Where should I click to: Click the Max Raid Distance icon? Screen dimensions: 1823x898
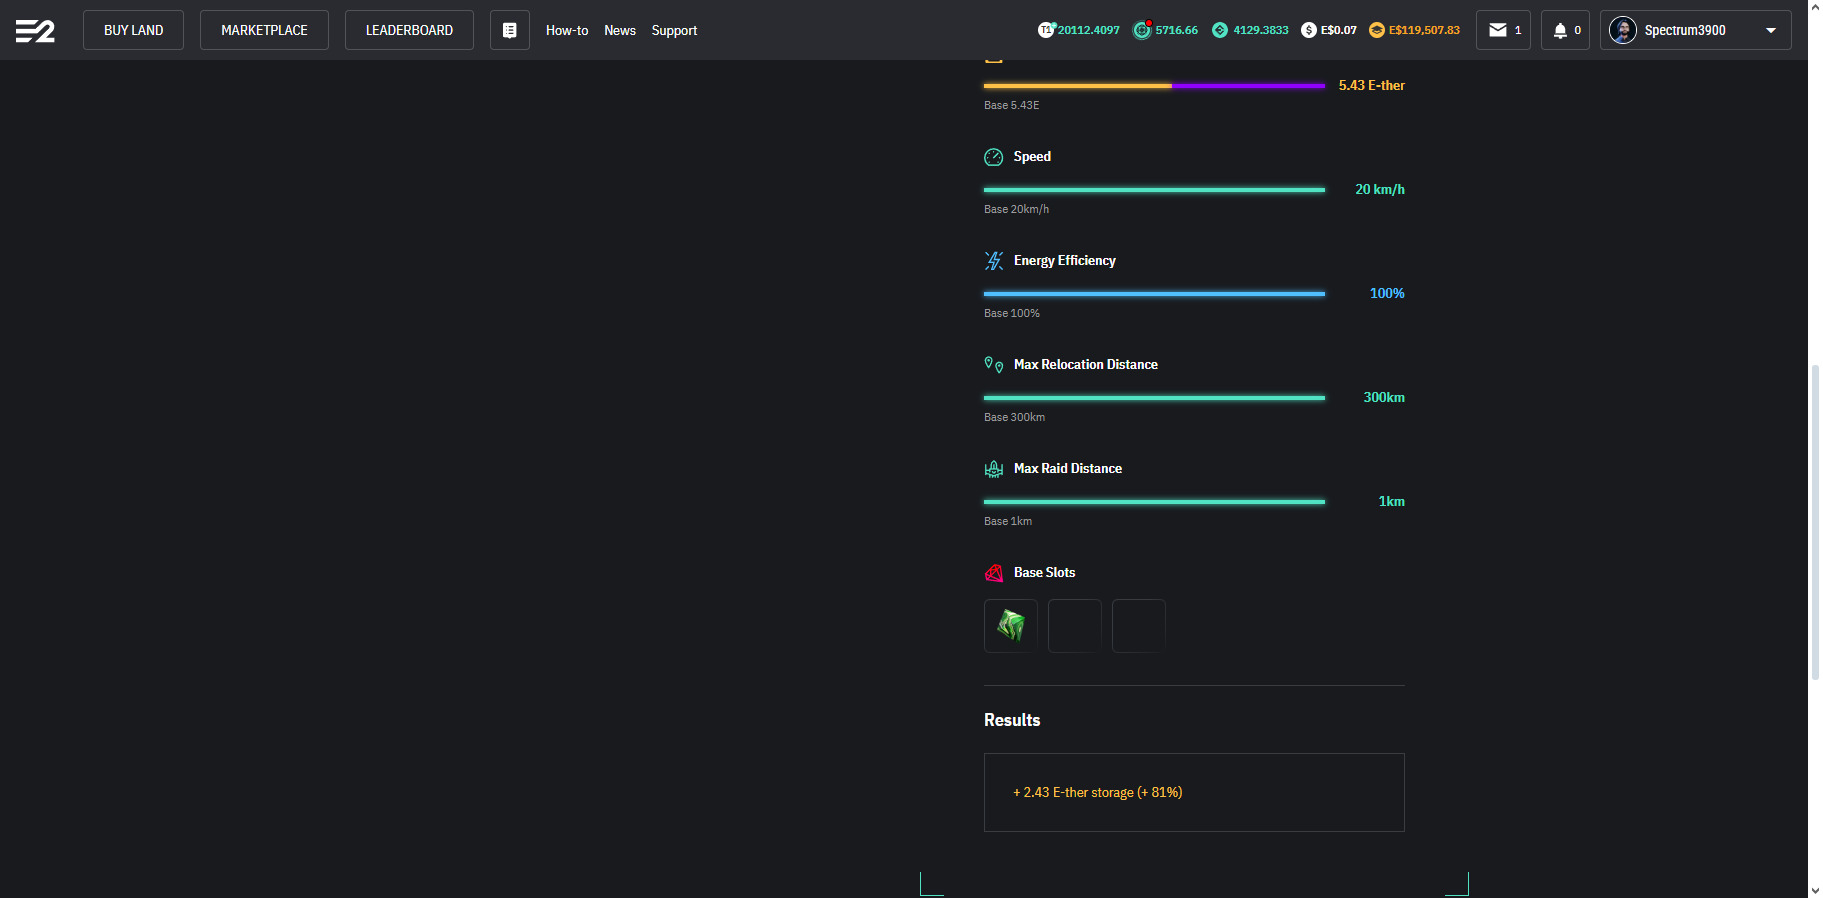[x=993, y=469]
